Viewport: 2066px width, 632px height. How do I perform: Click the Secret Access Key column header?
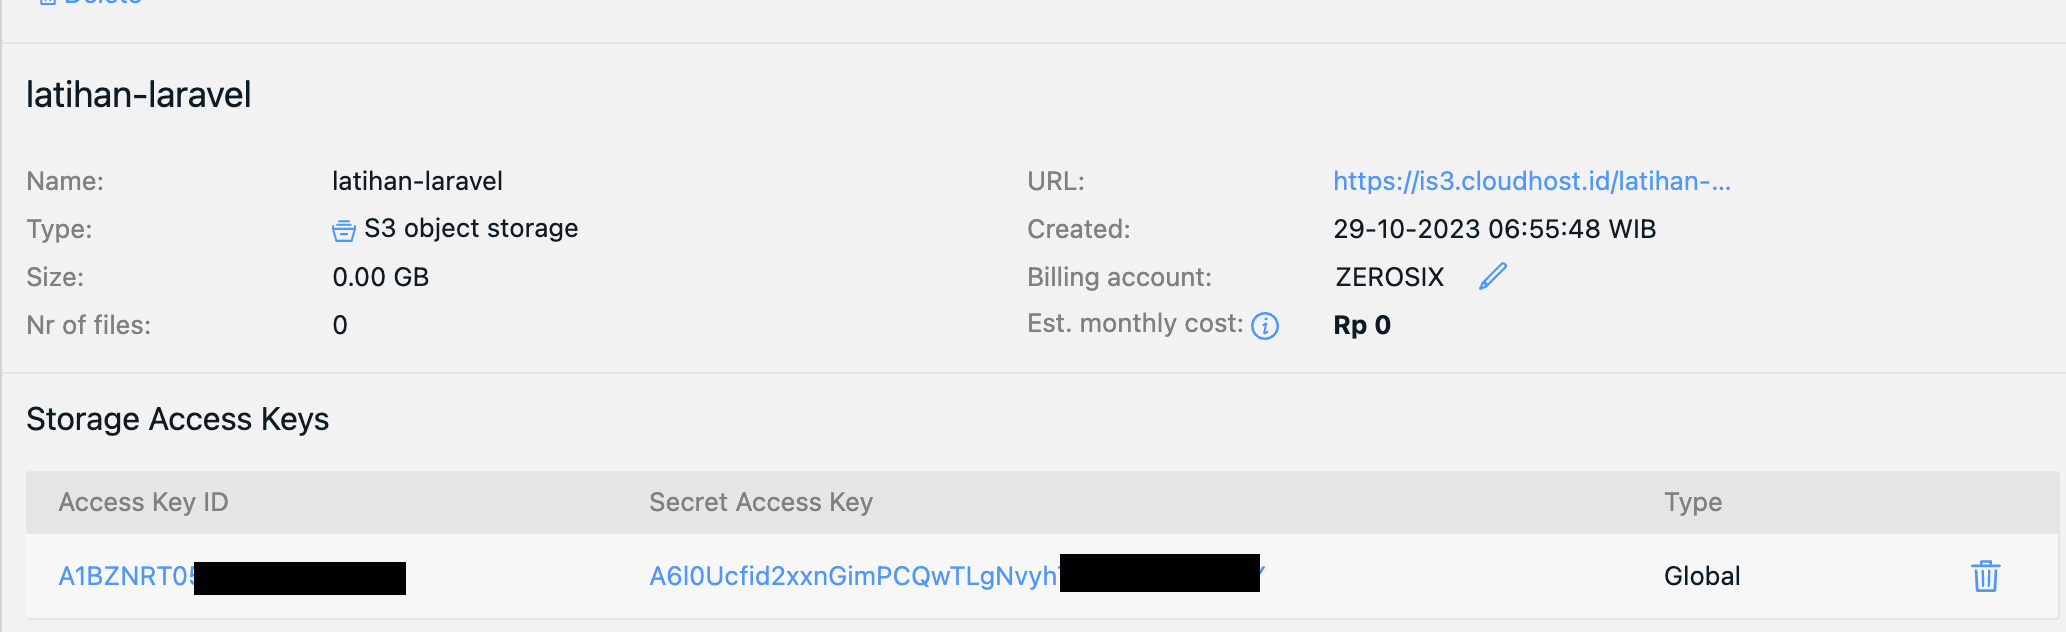click(760, 502)
